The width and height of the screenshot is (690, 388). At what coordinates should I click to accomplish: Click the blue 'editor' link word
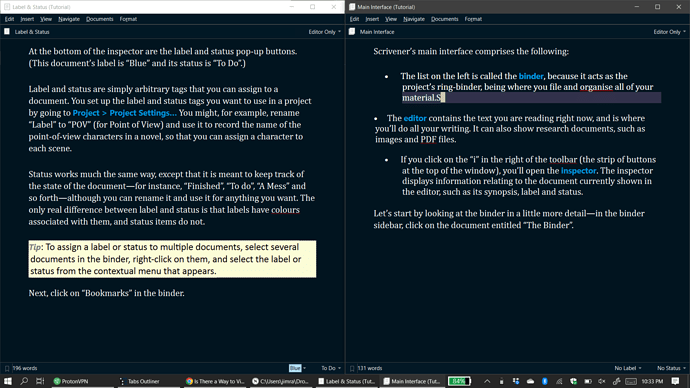[415, 118]
